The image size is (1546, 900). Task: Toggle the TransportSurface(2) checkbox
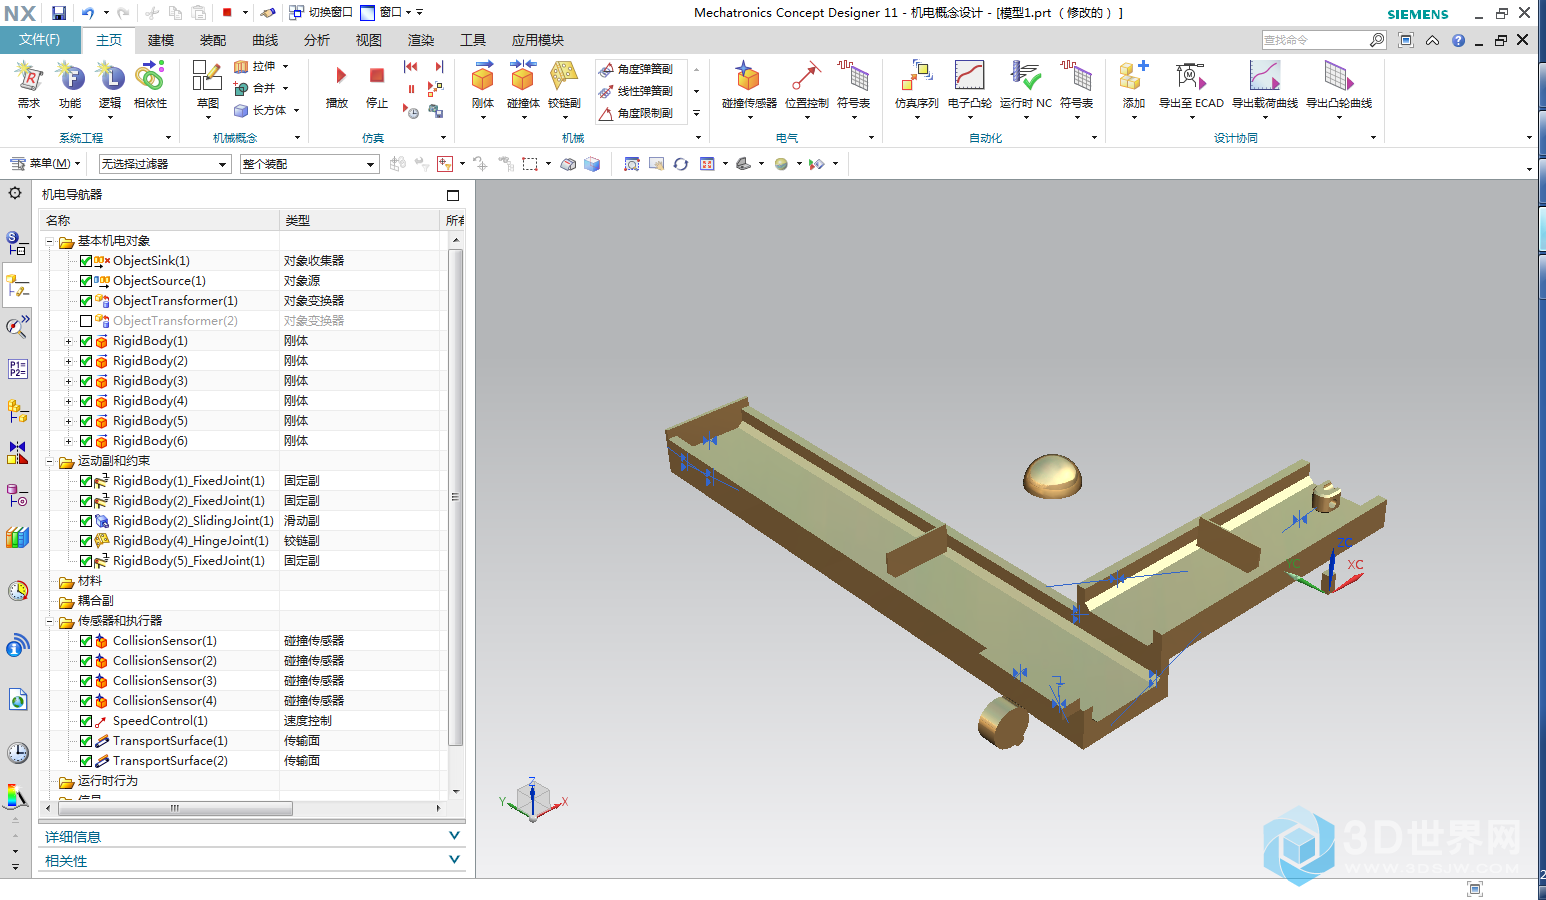click(86, 761)
